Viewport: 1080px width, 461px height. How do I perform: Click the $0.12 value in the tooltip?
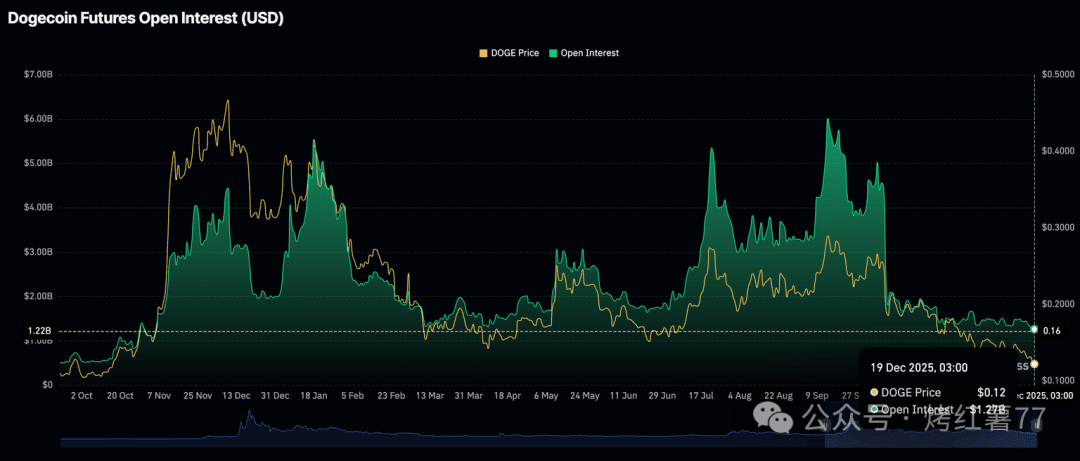coord(990,392)
